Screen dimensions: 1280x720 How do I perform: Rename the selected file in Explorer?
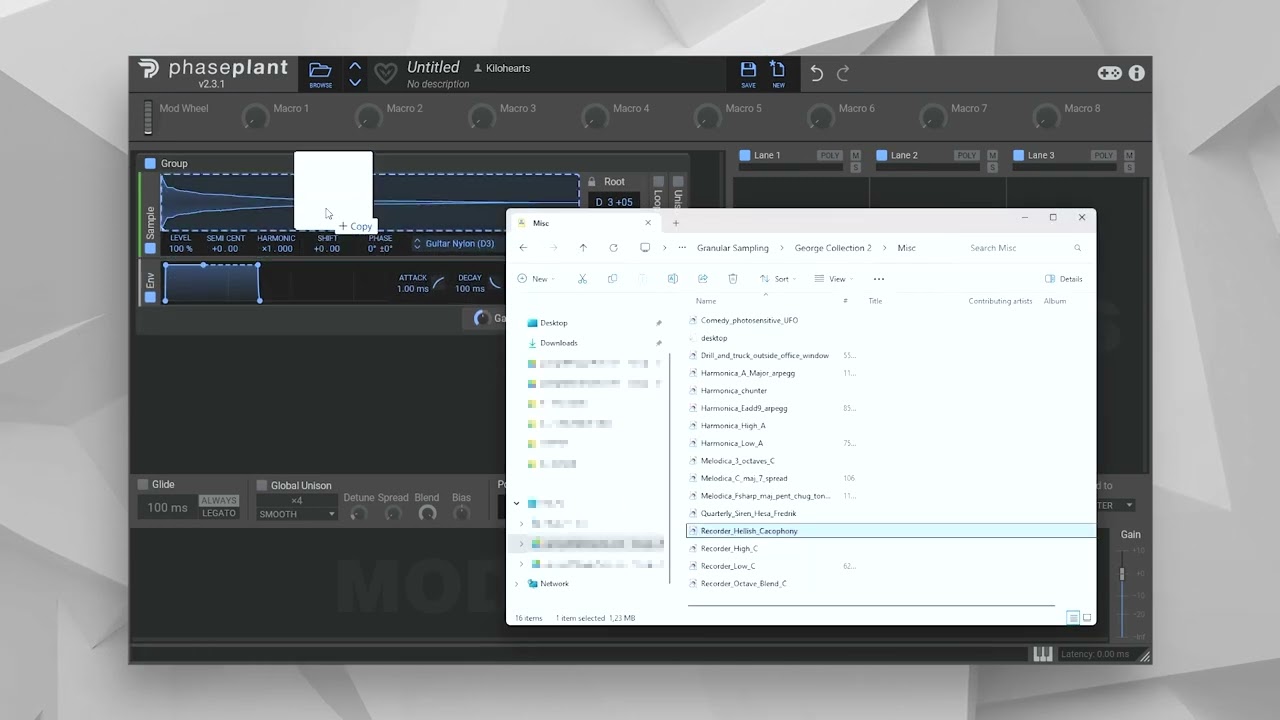[x=672, y=279]
